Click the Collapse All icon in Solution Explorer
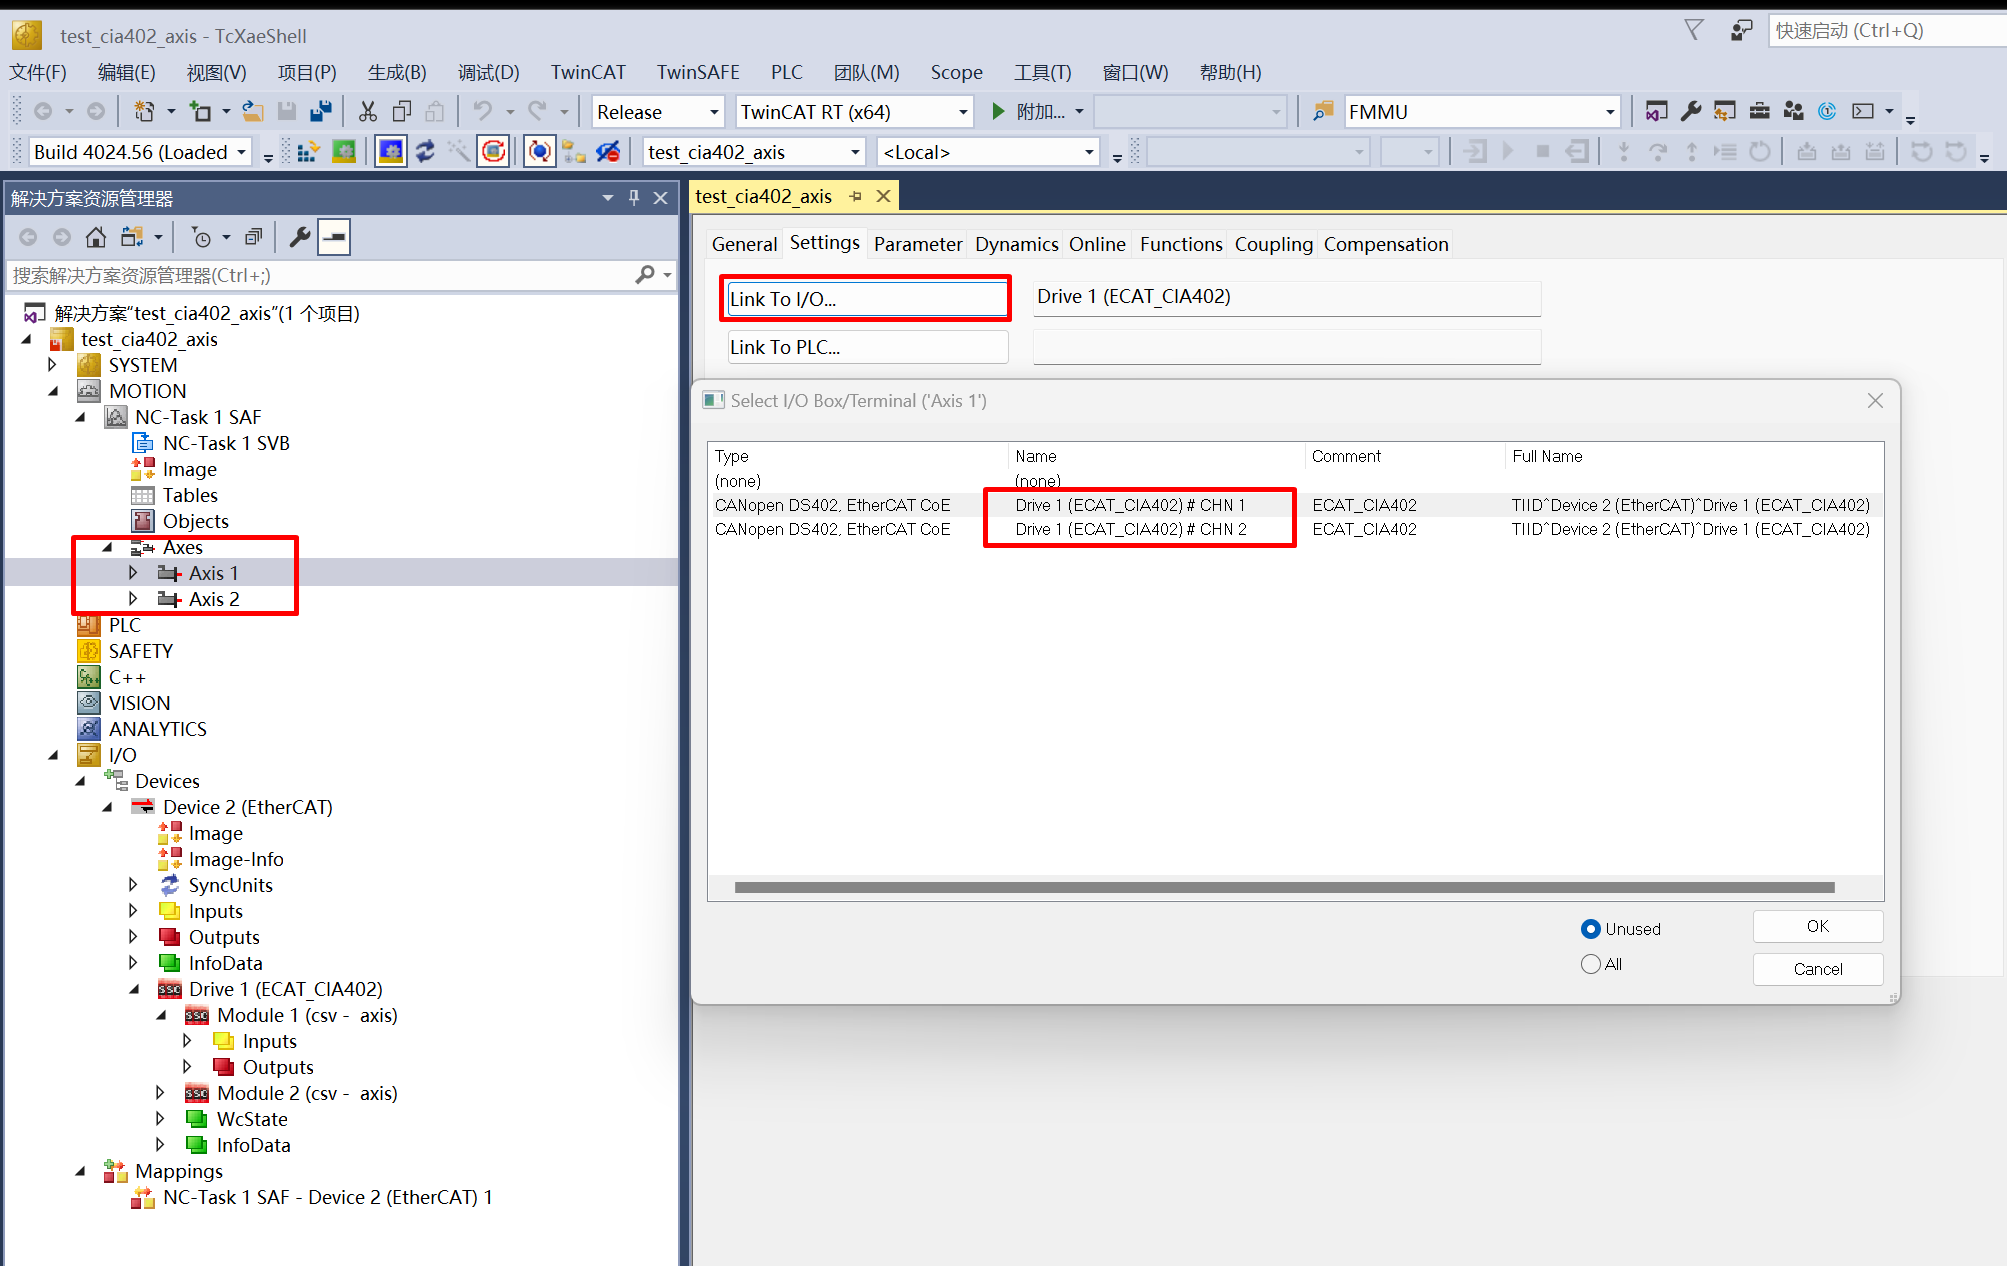 click(x=254, y=237)
